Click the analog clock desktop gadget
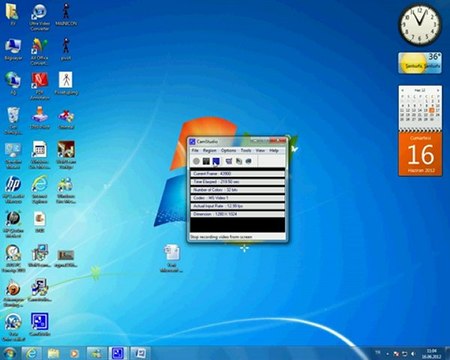Screen dimensions: 450x360 420,25
